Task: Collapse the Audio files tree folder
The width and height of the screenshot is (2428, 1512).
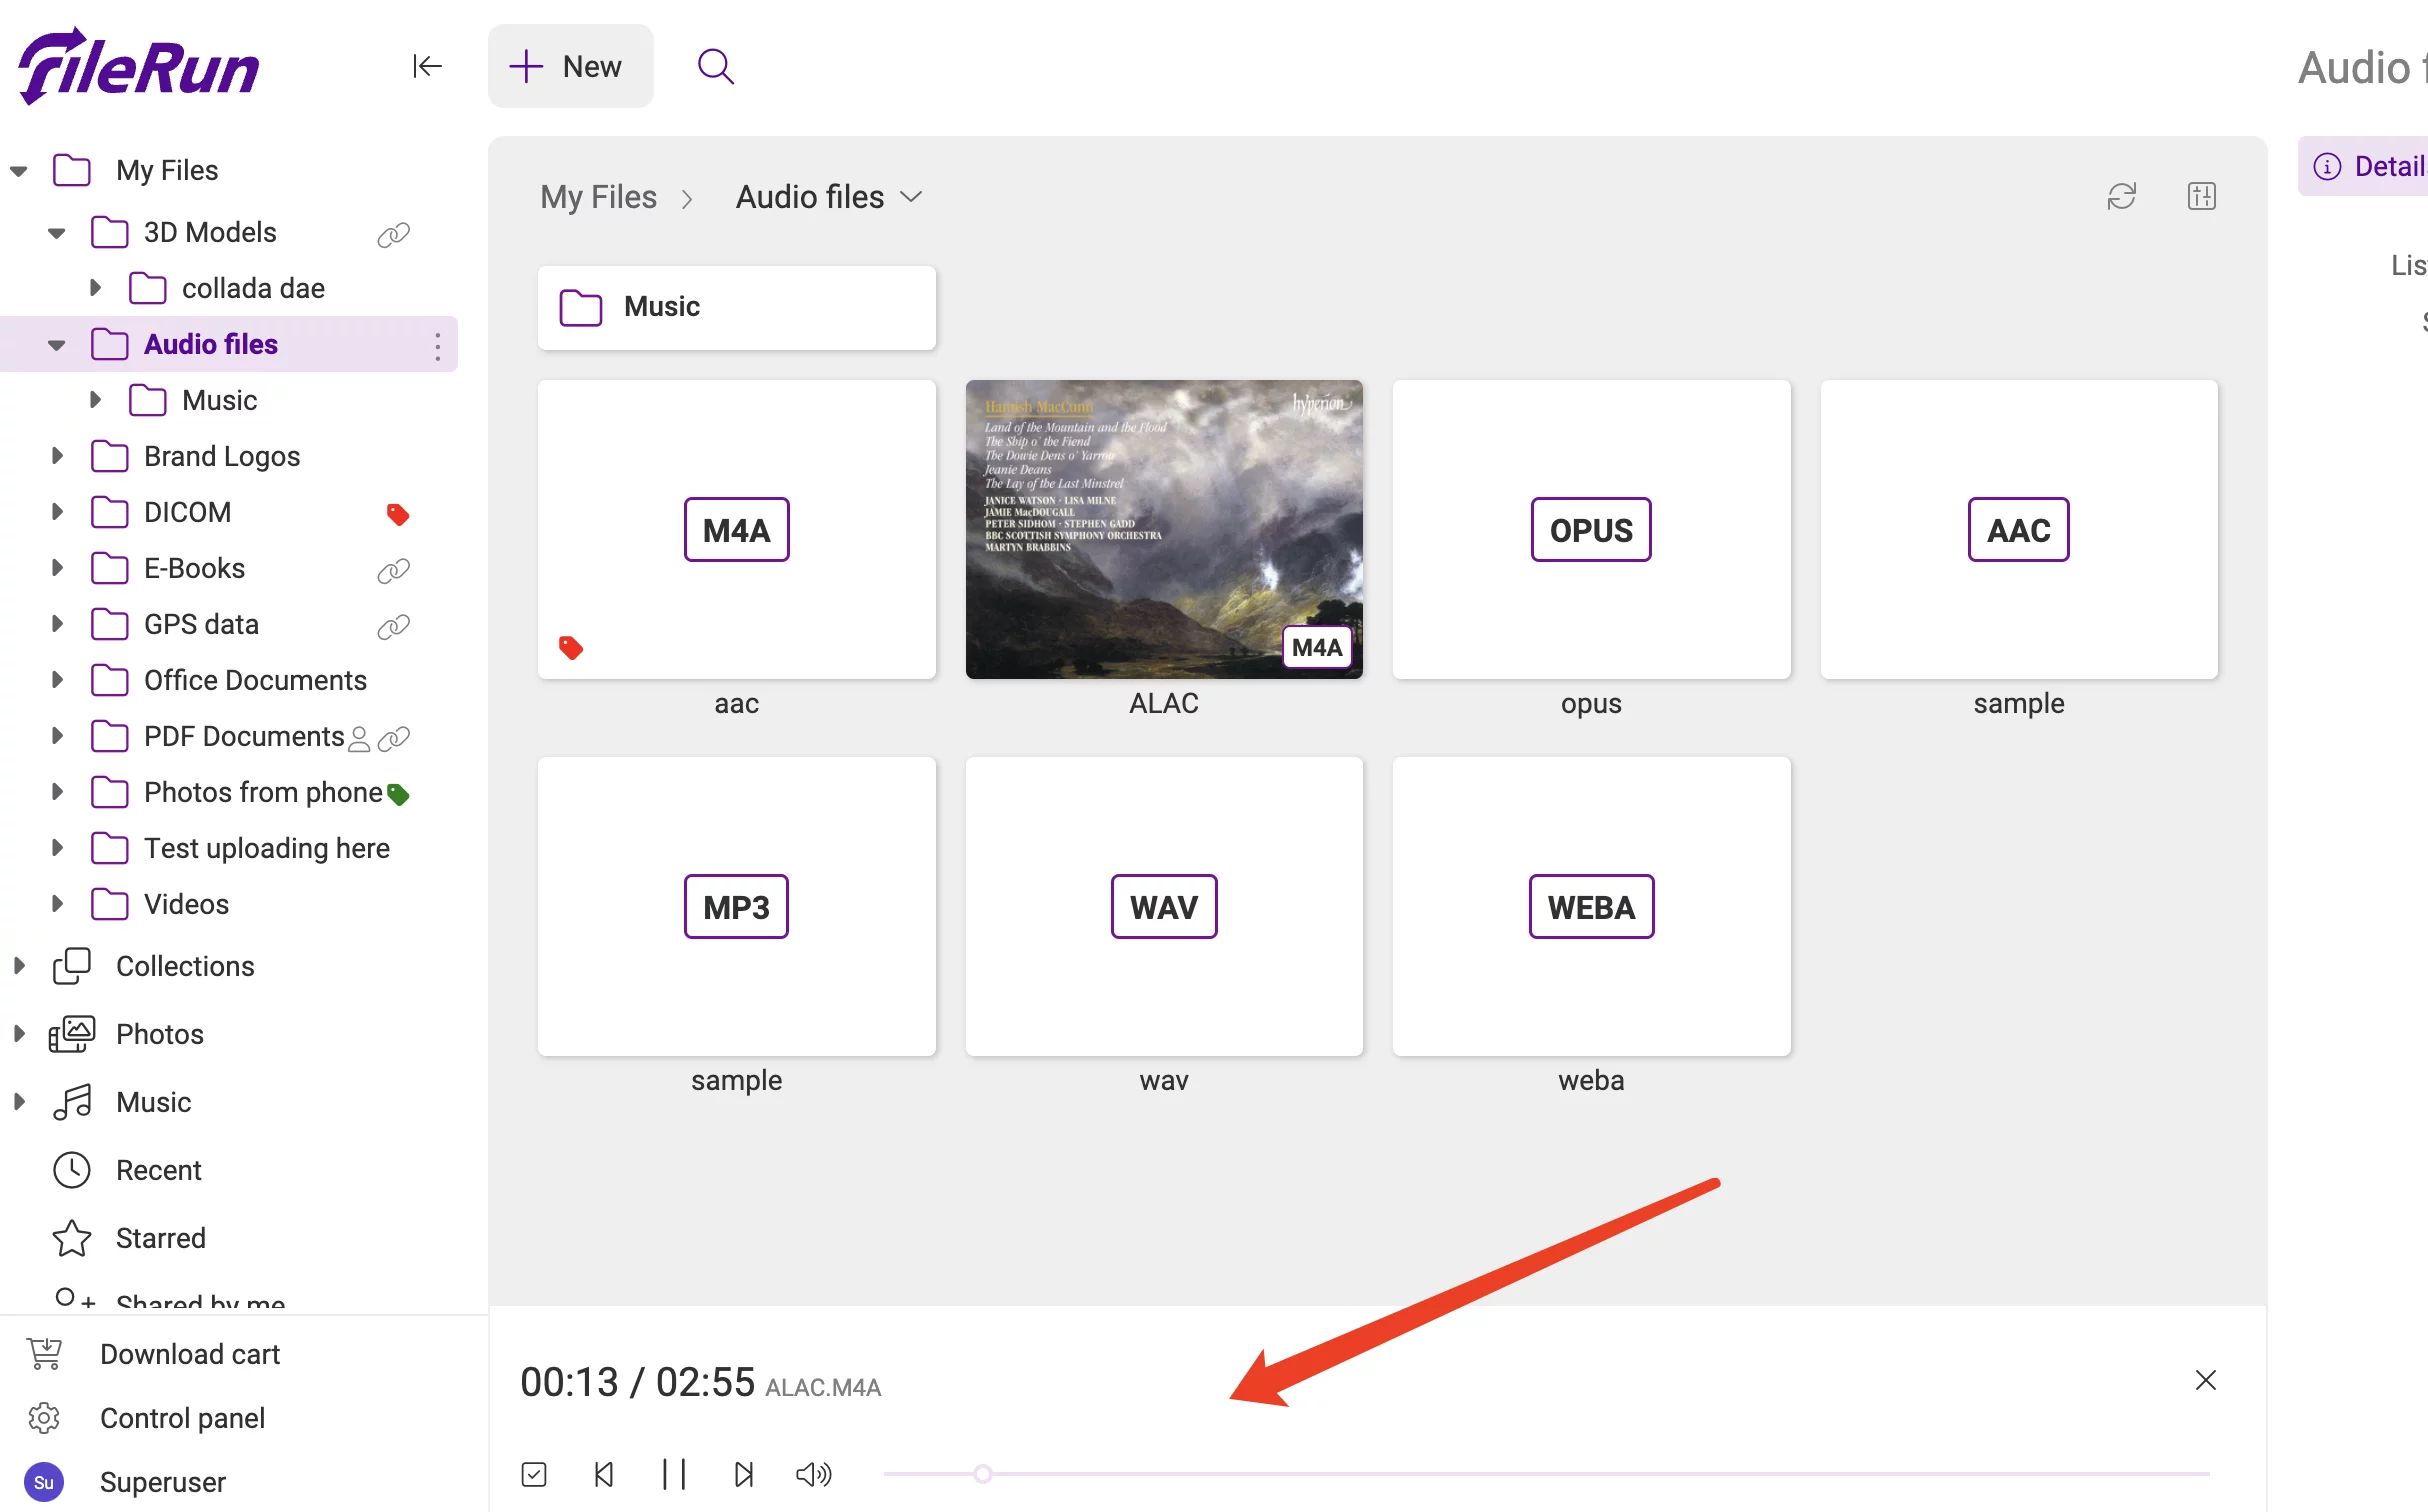Action: (x=57, y=345)
